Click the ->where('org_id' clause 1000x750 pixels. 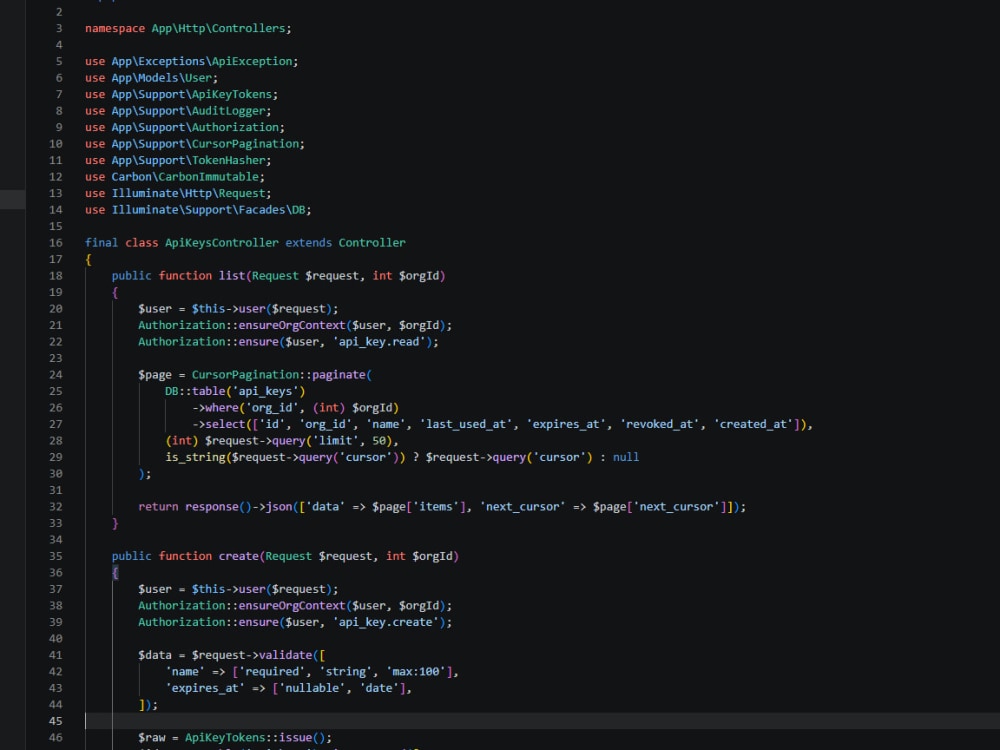(247, 408)
